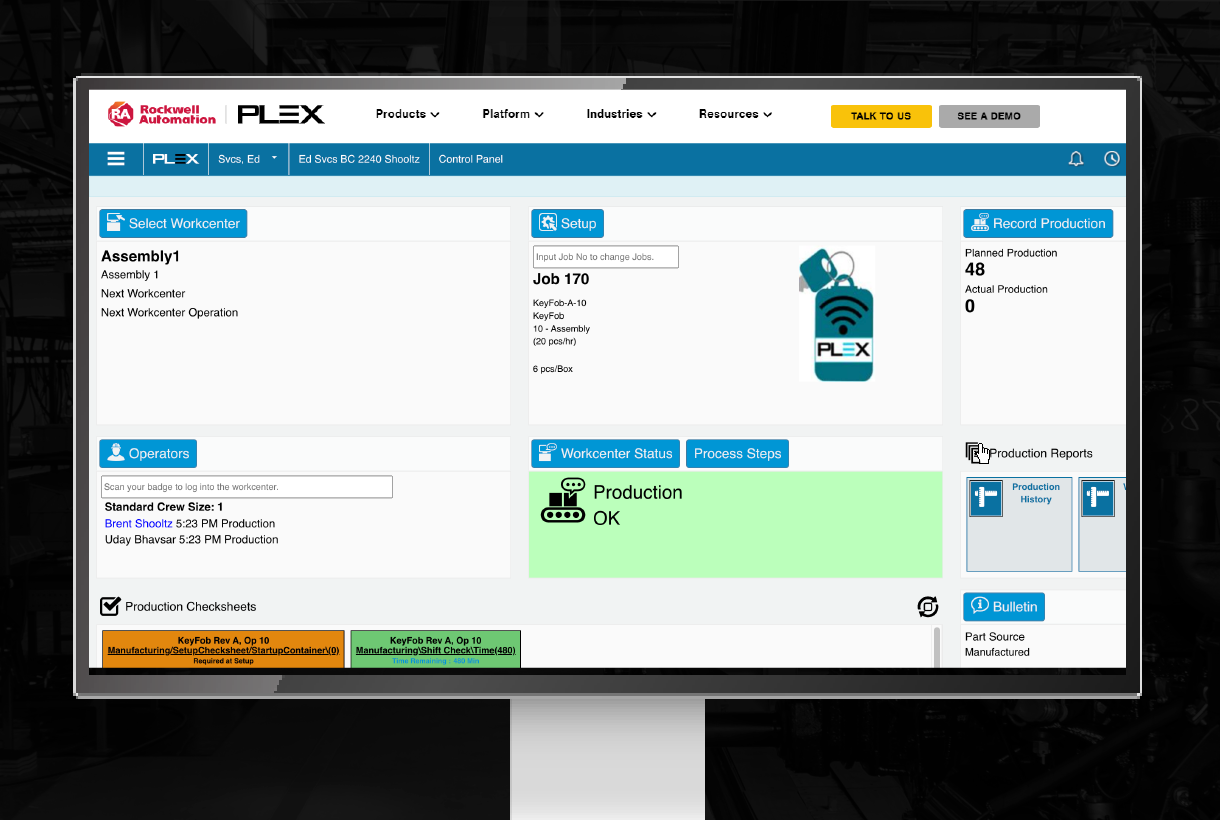The image size is (1220, 820).
Task: Open the orange StartupContainer checksheet
Action: 223,649
